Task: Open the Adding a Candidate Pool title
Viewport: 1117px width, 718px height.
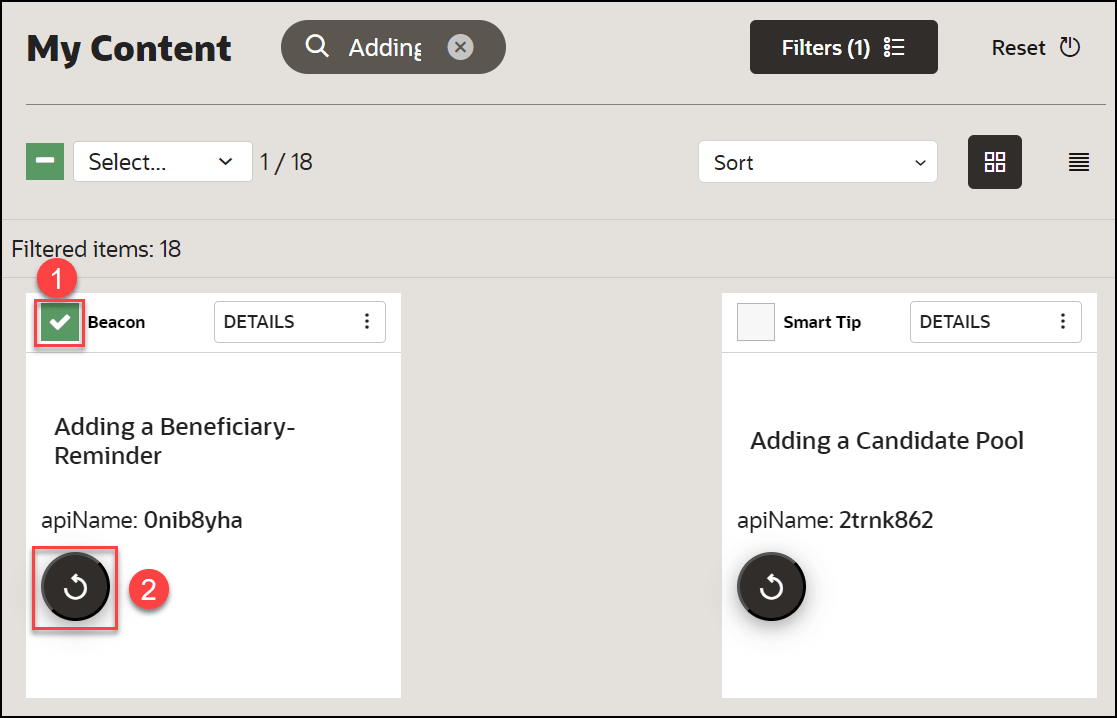Action: (x=887, y=441)
